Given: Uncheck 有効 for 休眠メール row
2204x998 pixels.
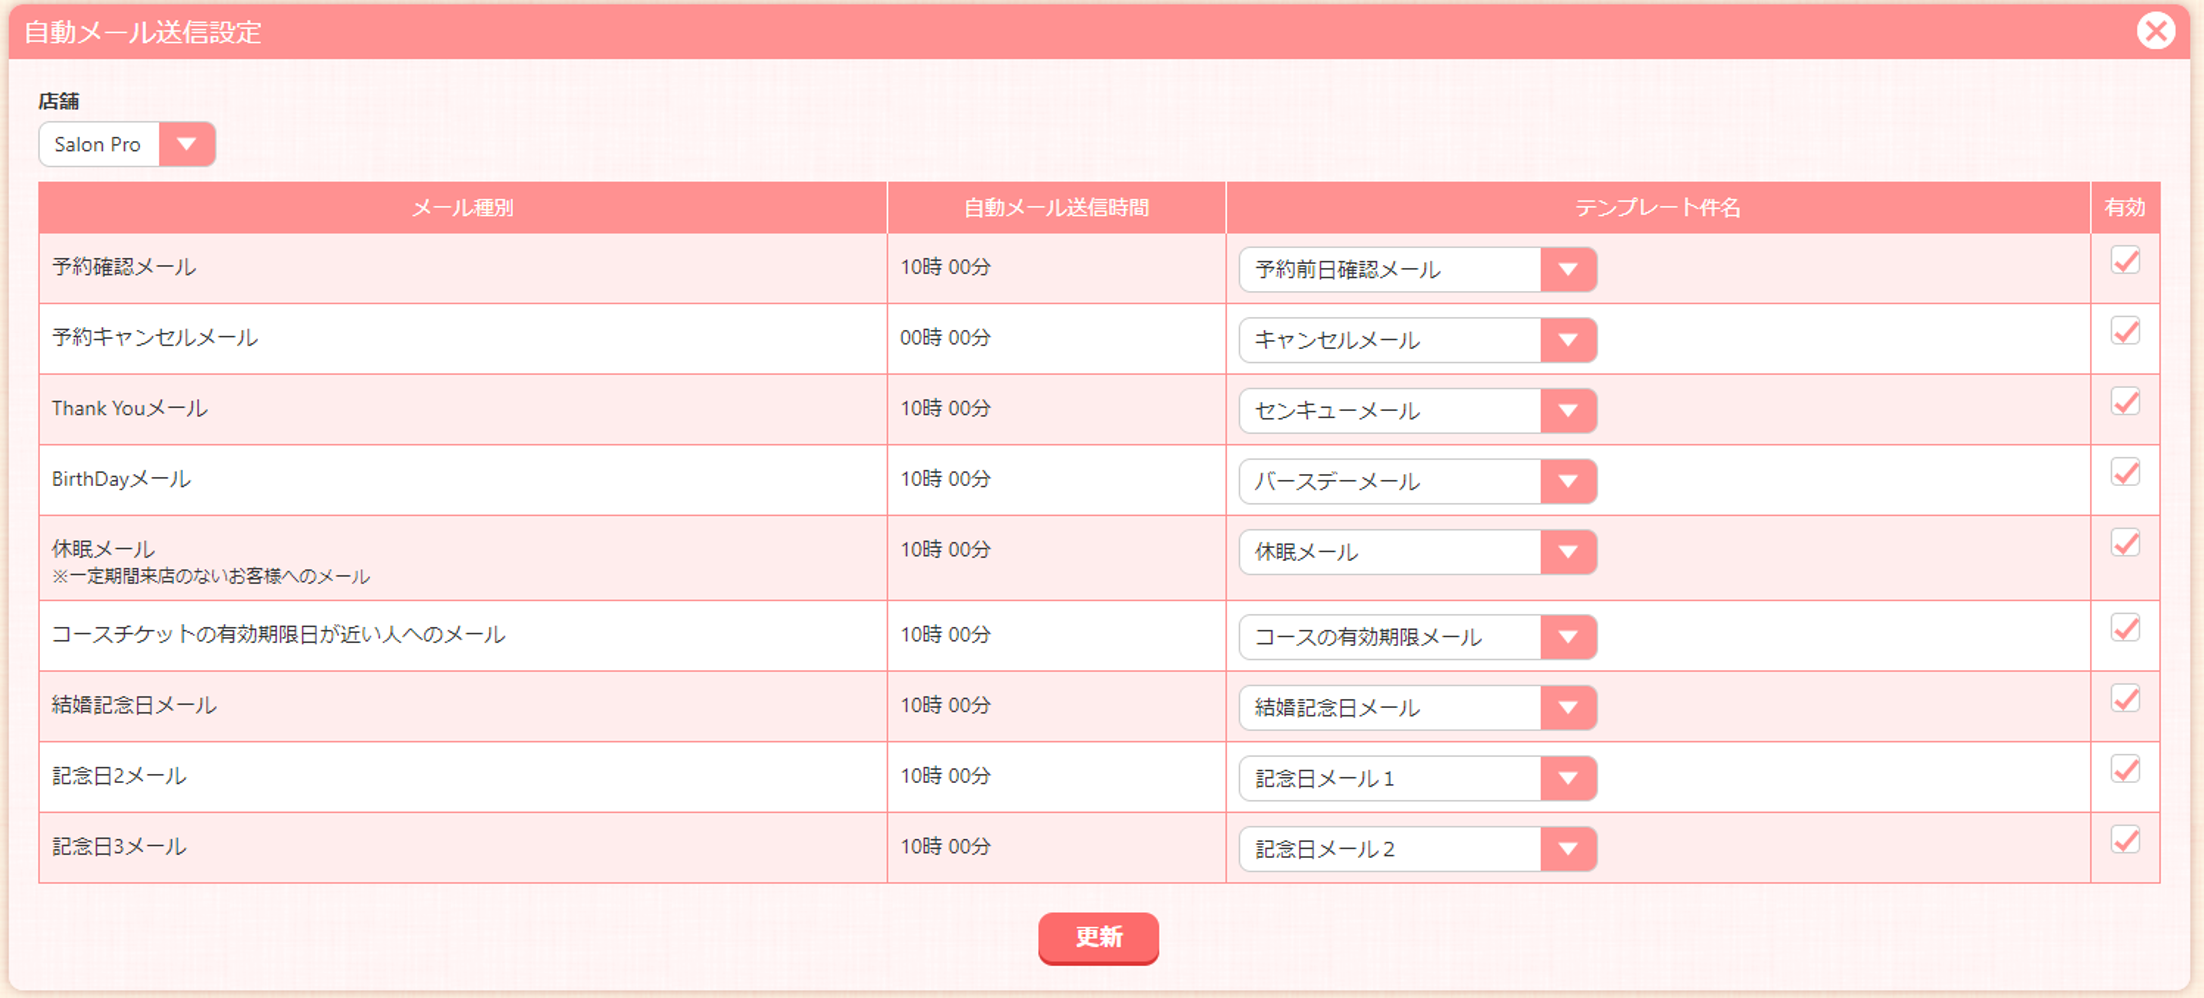Looking at the screenshot, I should click(x=2125, y=543).
